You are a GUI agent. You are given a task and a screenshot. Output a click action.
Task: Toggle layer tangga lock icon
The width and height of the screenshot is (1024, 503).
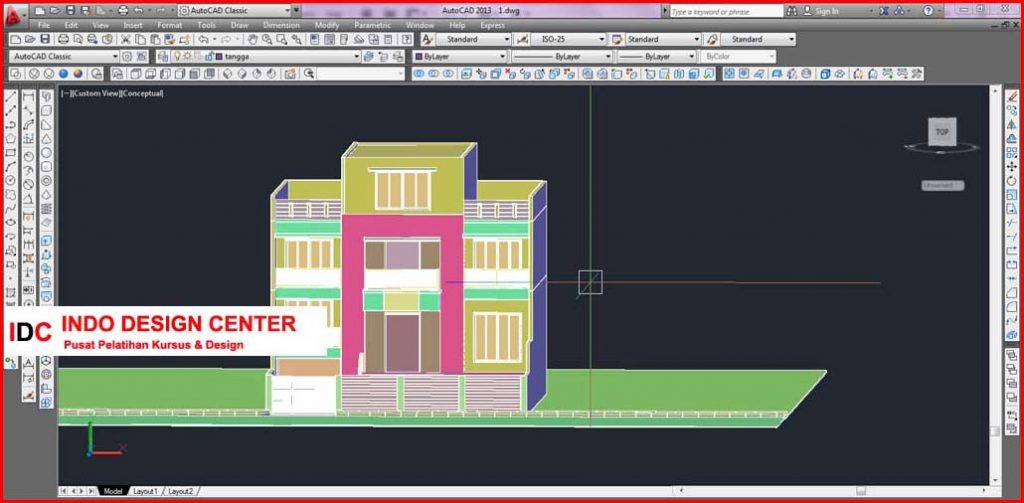tap(209, 57)
